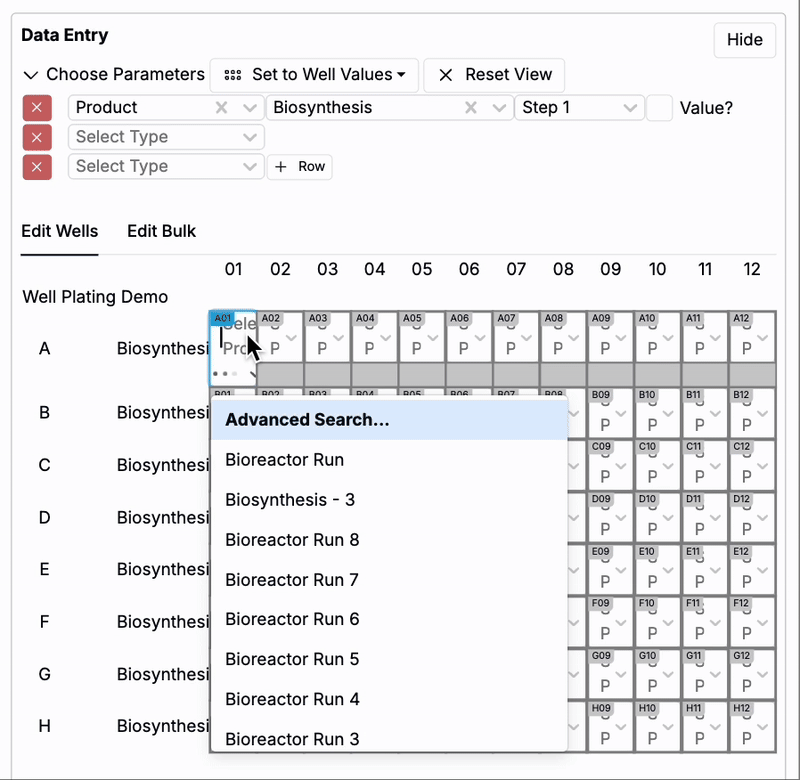This screenshot has height=780, width=800.
Task: Expand the Step 1 dropdown
Action: [579, 108]
